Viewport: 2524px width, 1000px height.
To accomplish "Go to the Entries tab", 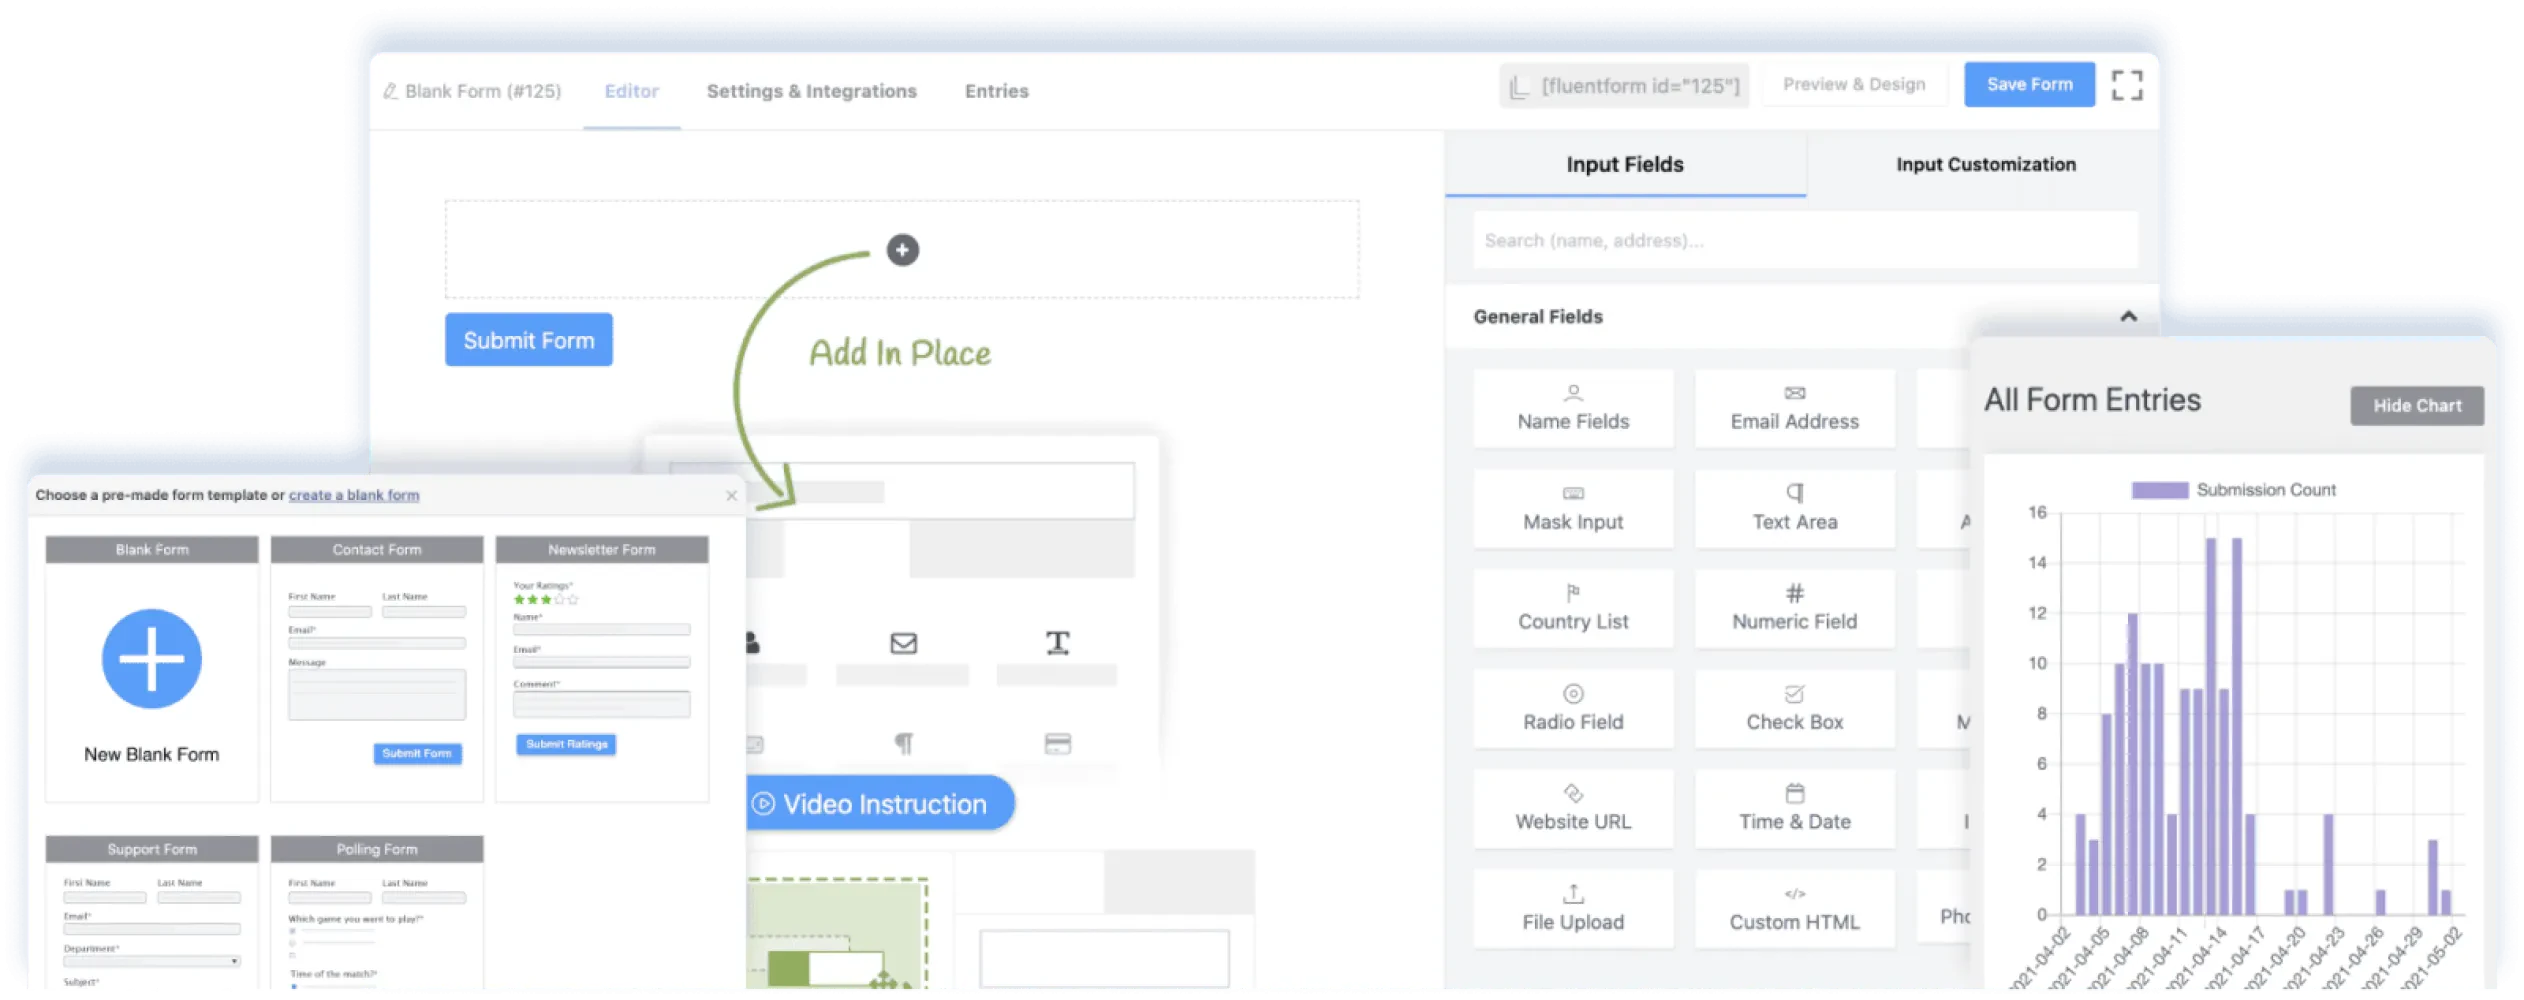I will point(996,91).
